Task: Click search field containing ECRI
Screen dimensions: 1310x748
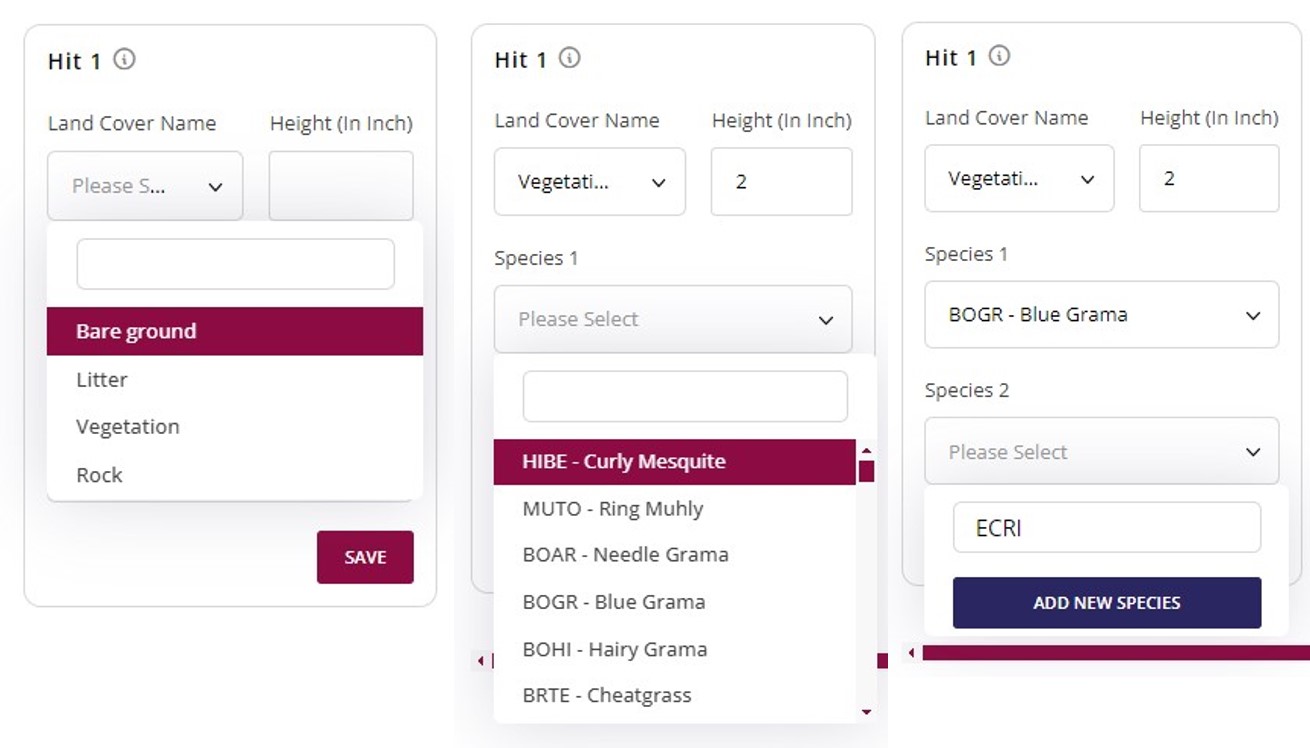Action: coord(1106,528)
